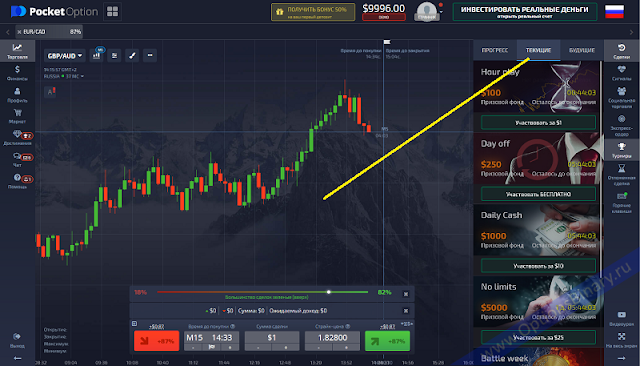Click the M15 14:33 time field
The width and height of the screenshot is (640, 366).
coord(211,337)
